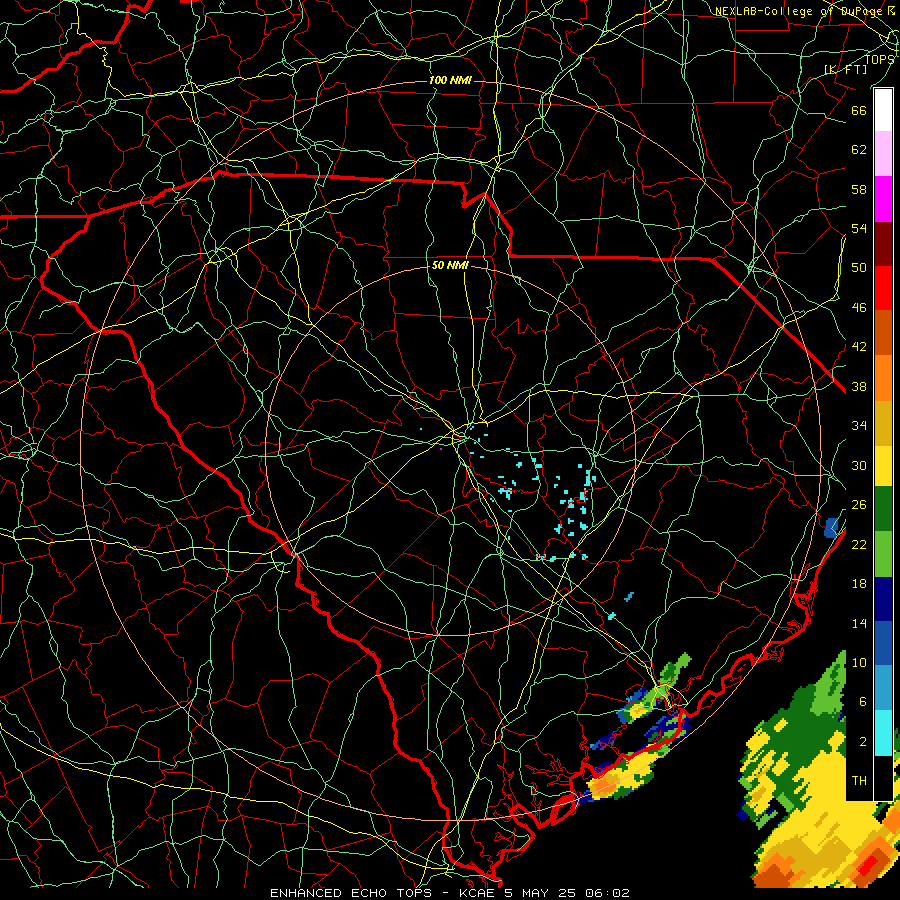Click legend value "2"
The height and width of the screenshot is (900, 900).
pos(863,741)
